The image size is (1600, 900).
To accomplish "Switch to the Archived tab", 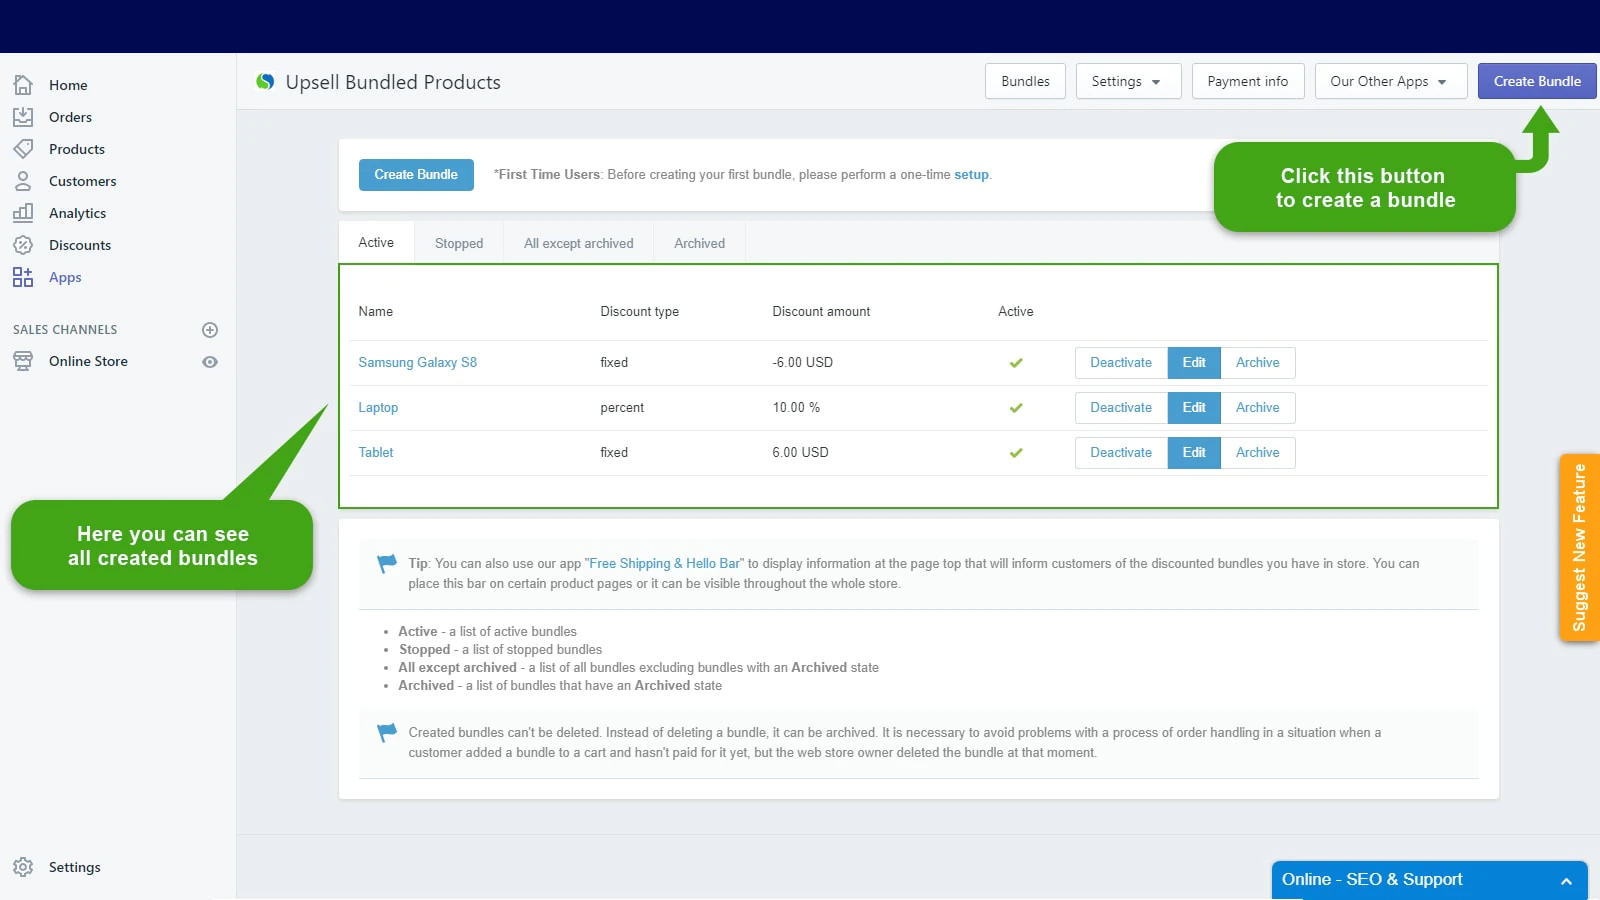I will 698,243.
